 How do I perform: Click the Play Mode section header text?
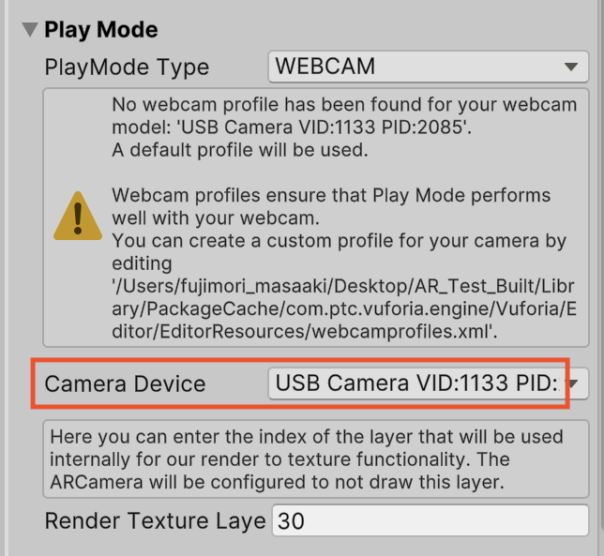[x=101, y=30]
